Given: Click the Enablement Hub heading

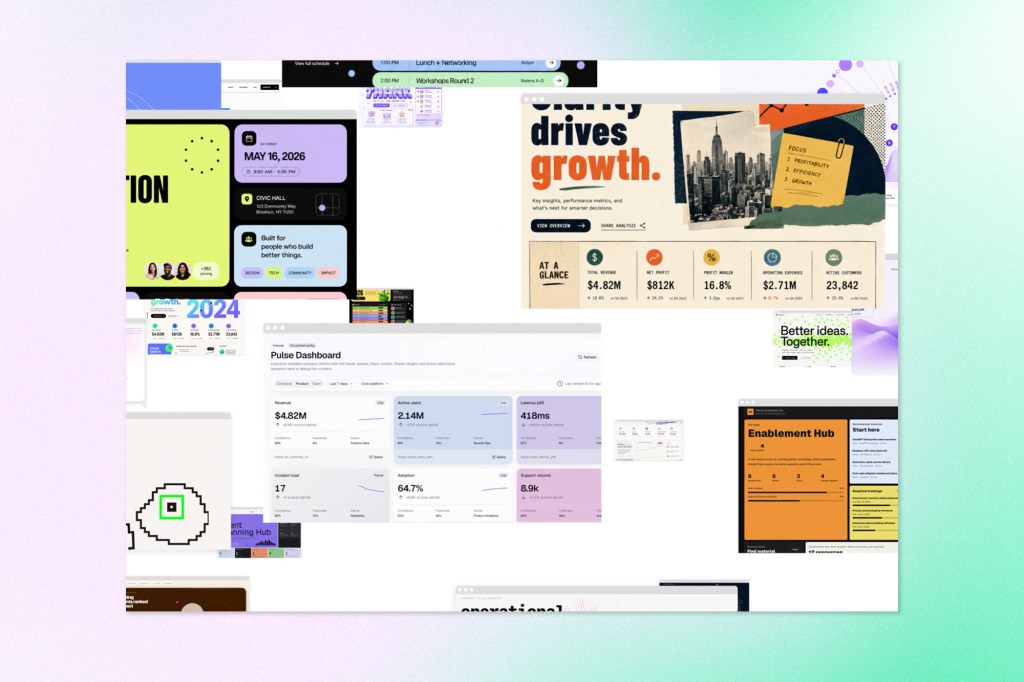Looking at the screenshot, I should tap(791, 433).
